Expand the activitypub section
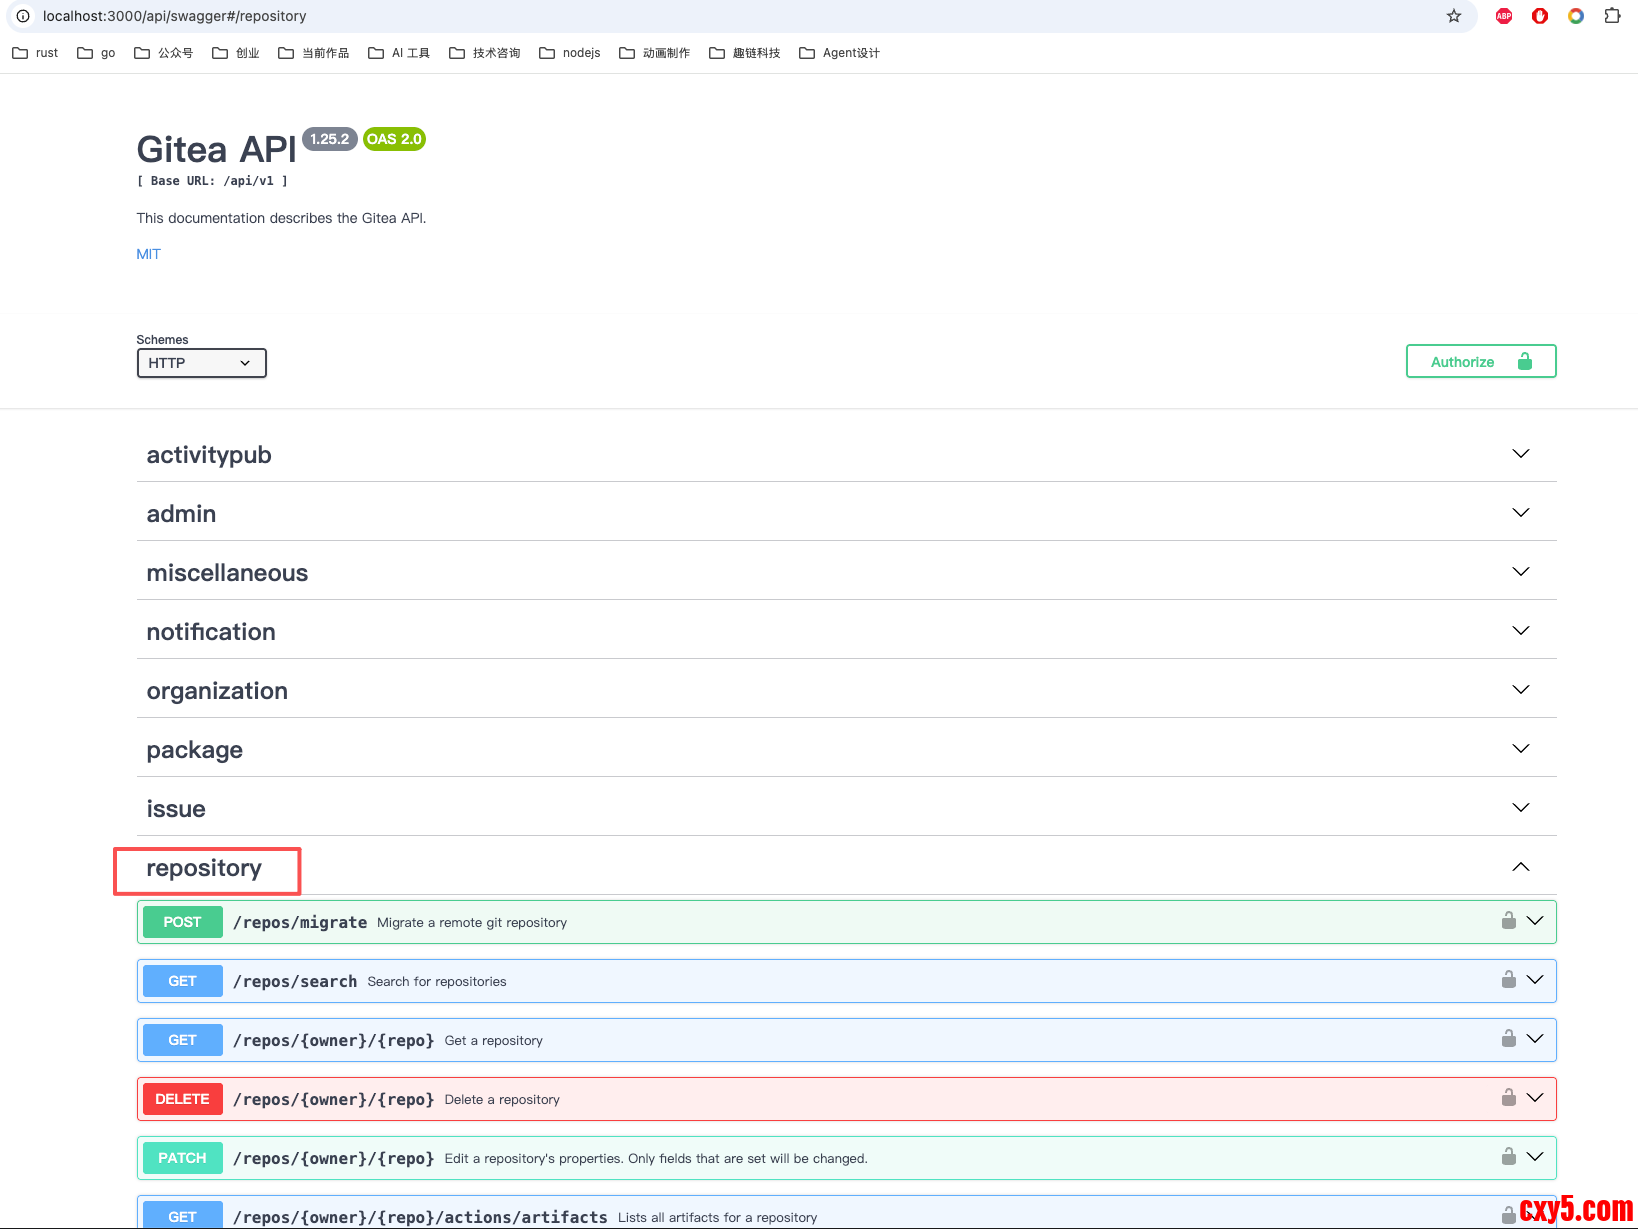 1520,454
